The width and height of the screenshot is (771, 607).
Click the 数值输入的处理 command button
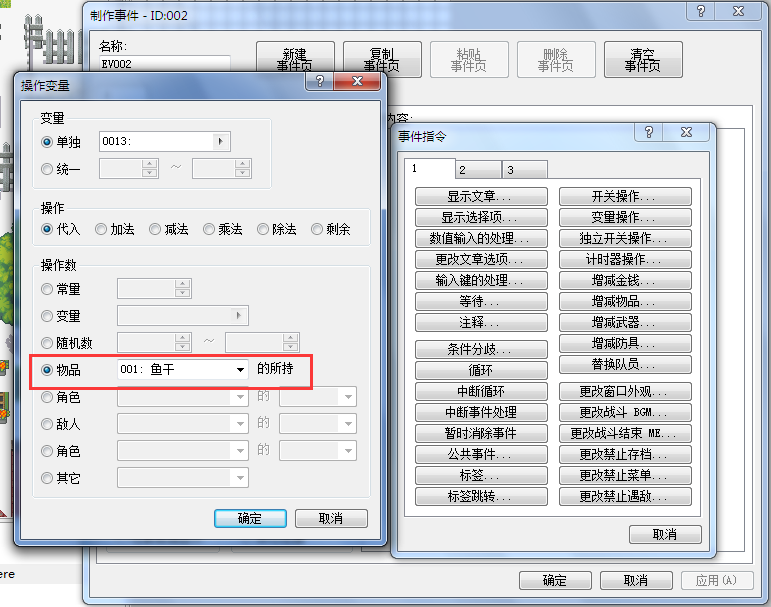[481, 238]
